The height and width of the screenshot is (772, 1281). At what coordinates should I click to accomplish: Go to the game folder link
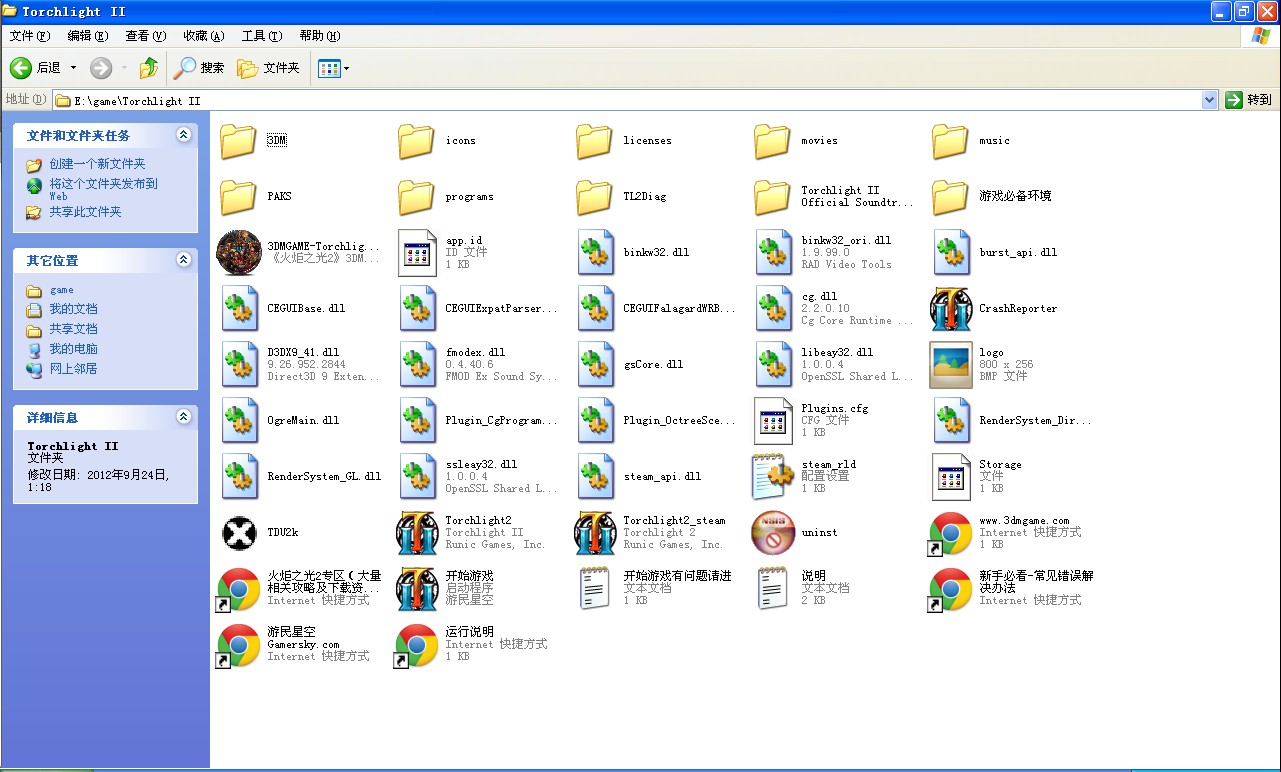coord(61,290)
